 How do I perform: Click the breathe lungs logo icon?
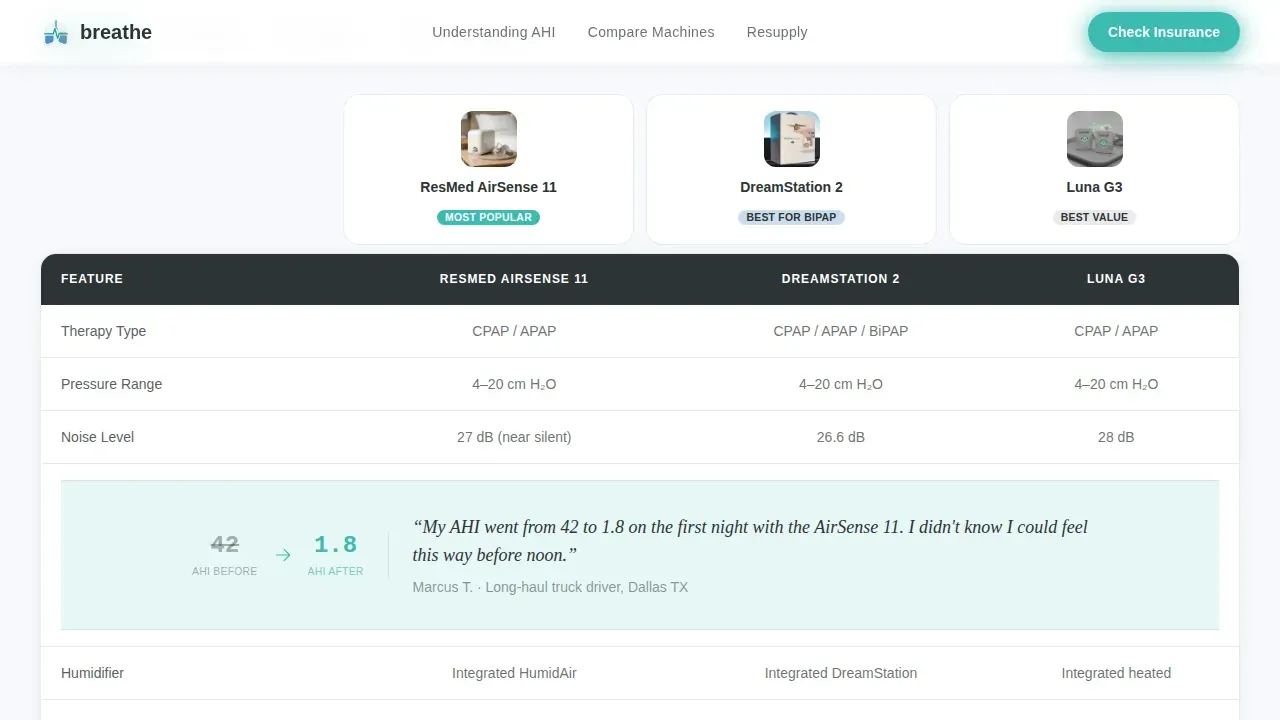point(56,32)
